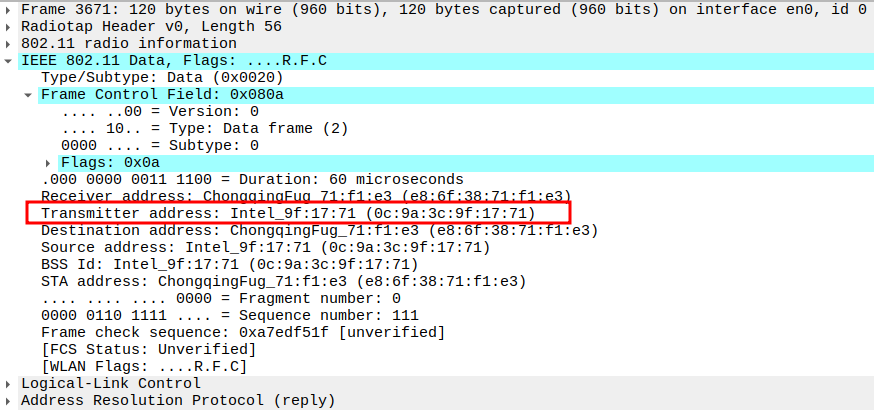
Task: Expand 802.11 radio information section
Action: (9, 44)
